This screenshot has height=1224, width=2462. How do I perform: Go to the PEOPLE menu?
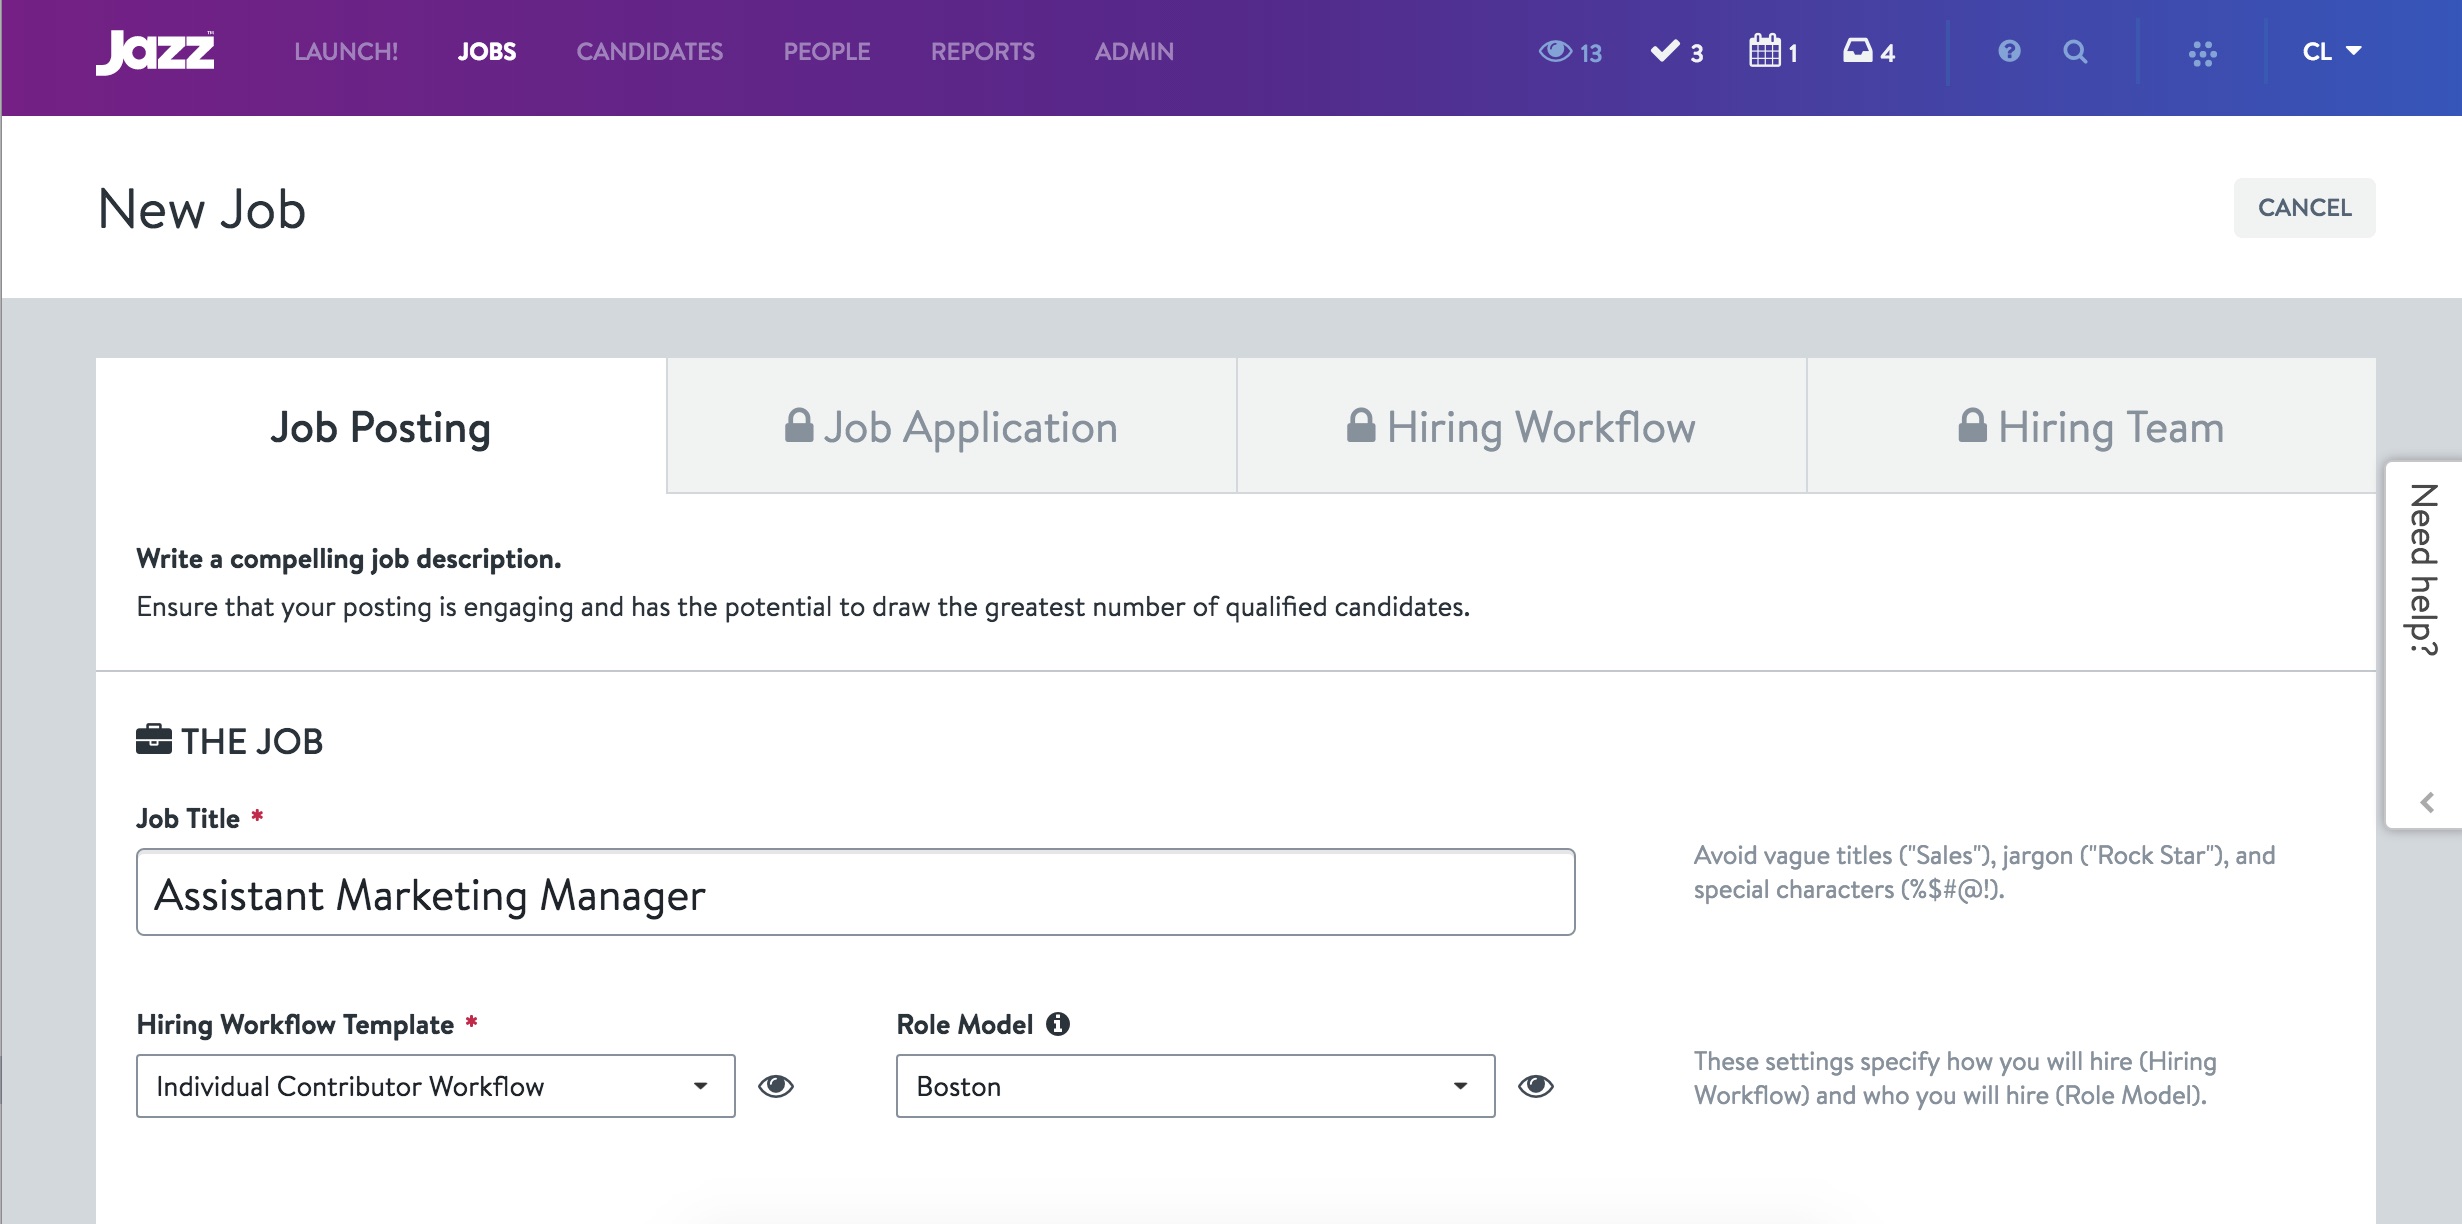pyautogui.click(x=827, y=52)
